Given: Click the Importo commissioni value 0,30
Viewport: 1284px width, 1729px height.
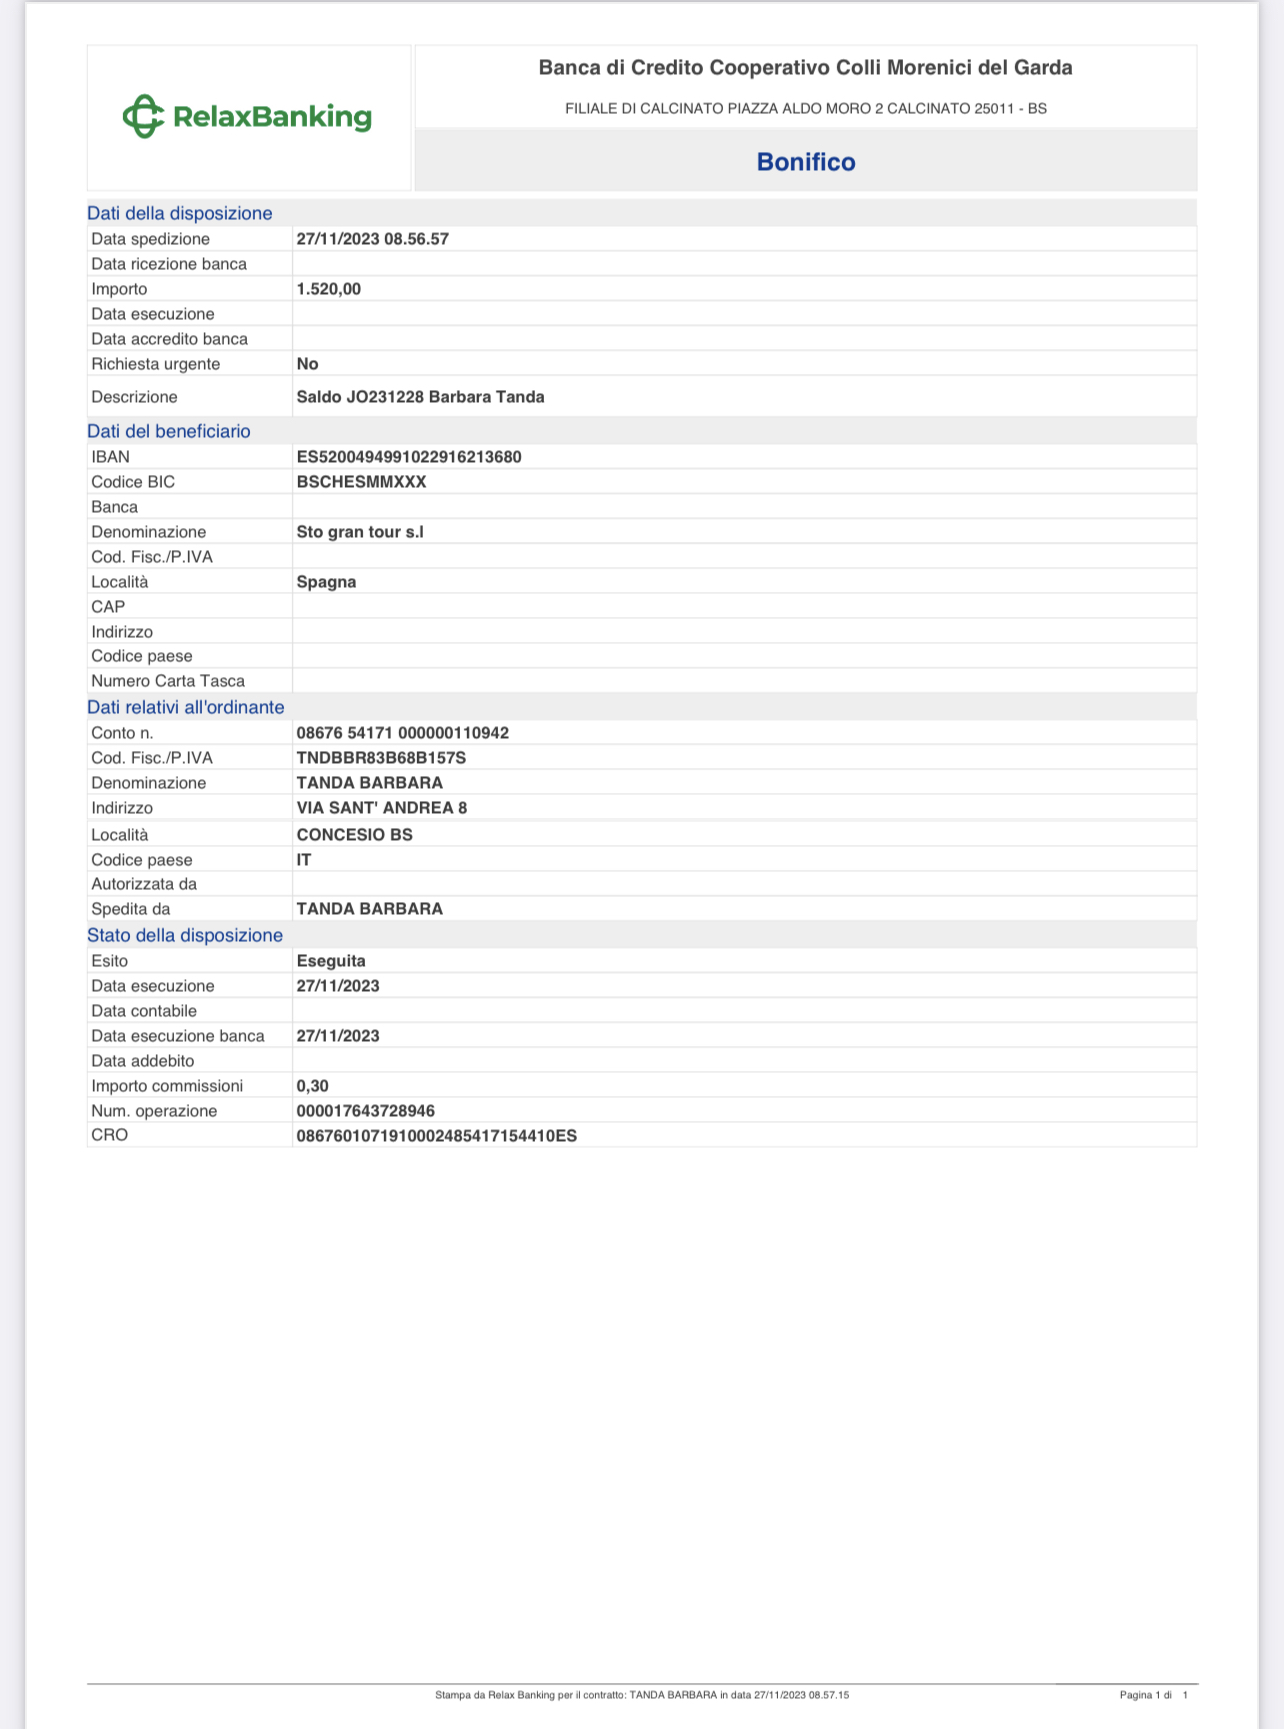Looking at the screenshot, I should click(x=313, y=1086).
